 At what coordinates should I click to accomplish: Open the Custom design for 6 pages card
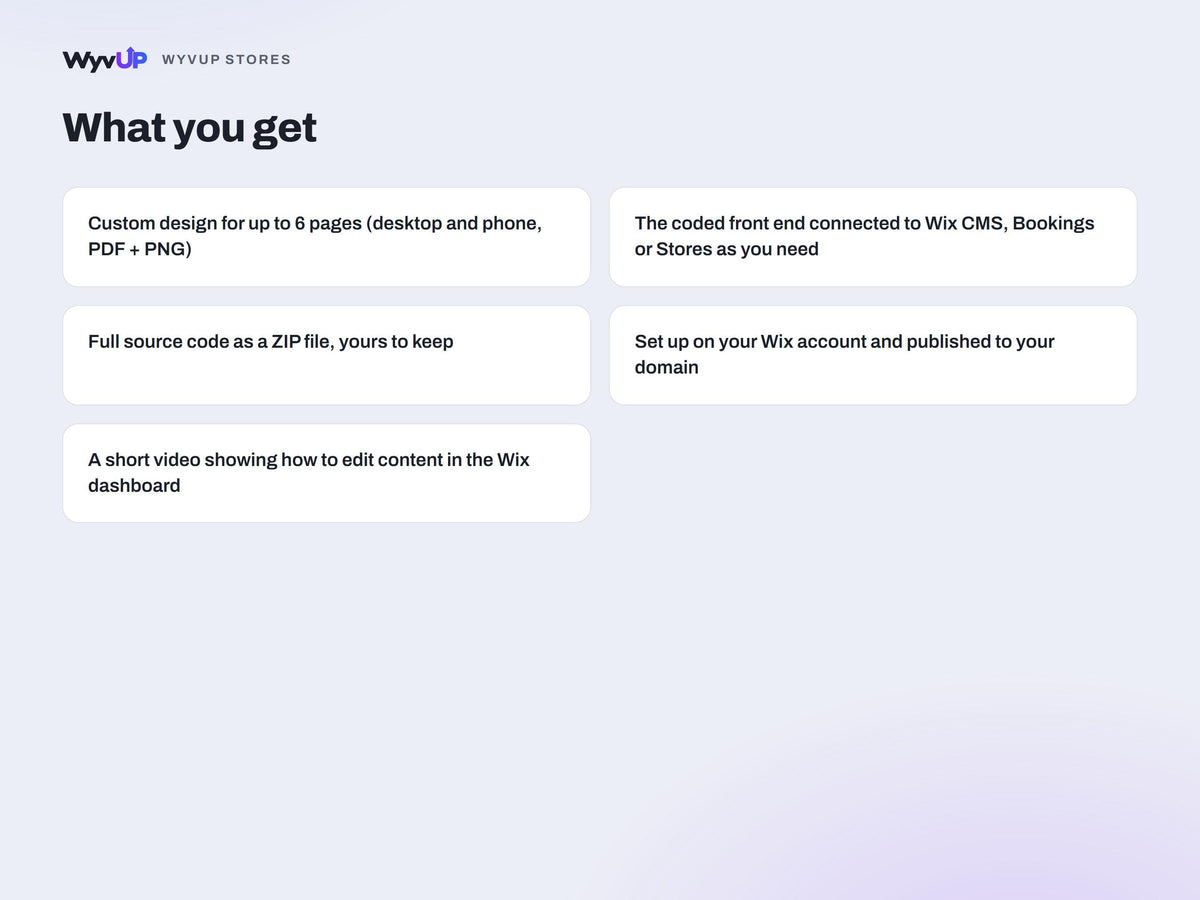click(x=326, y=237)
